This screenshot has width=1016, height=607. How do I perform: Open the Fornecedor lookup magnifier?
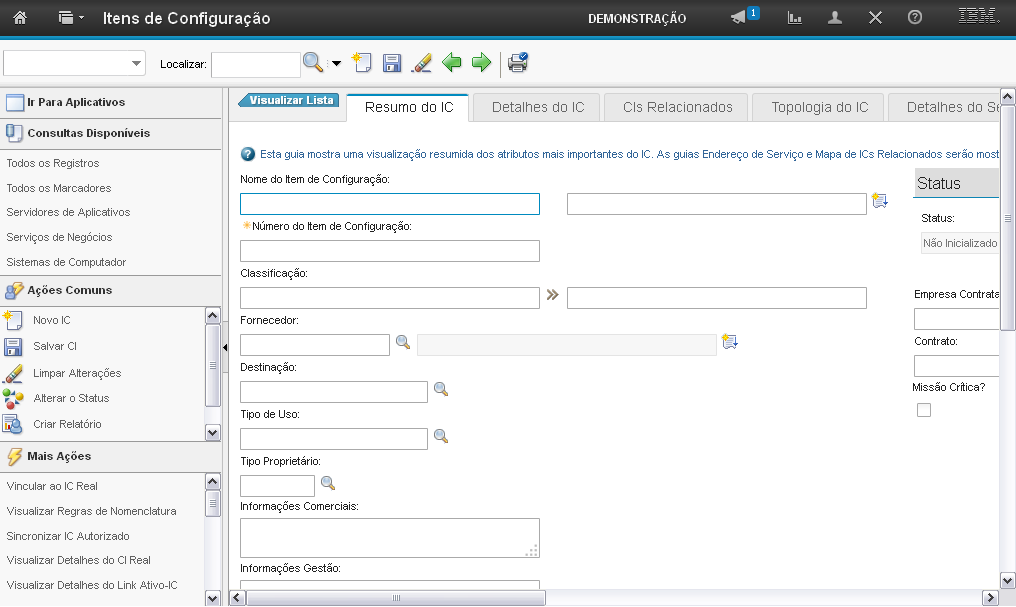pos(403,342)
